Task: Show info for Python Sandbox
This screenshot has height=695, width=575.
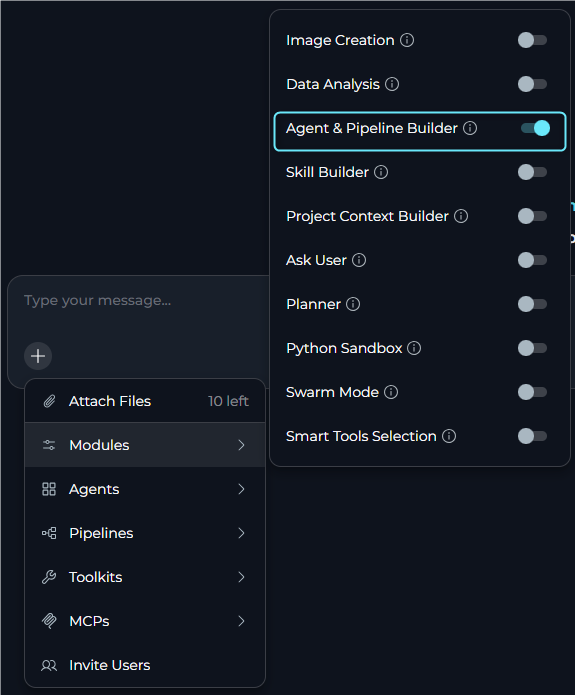Action: click(414, 348)
